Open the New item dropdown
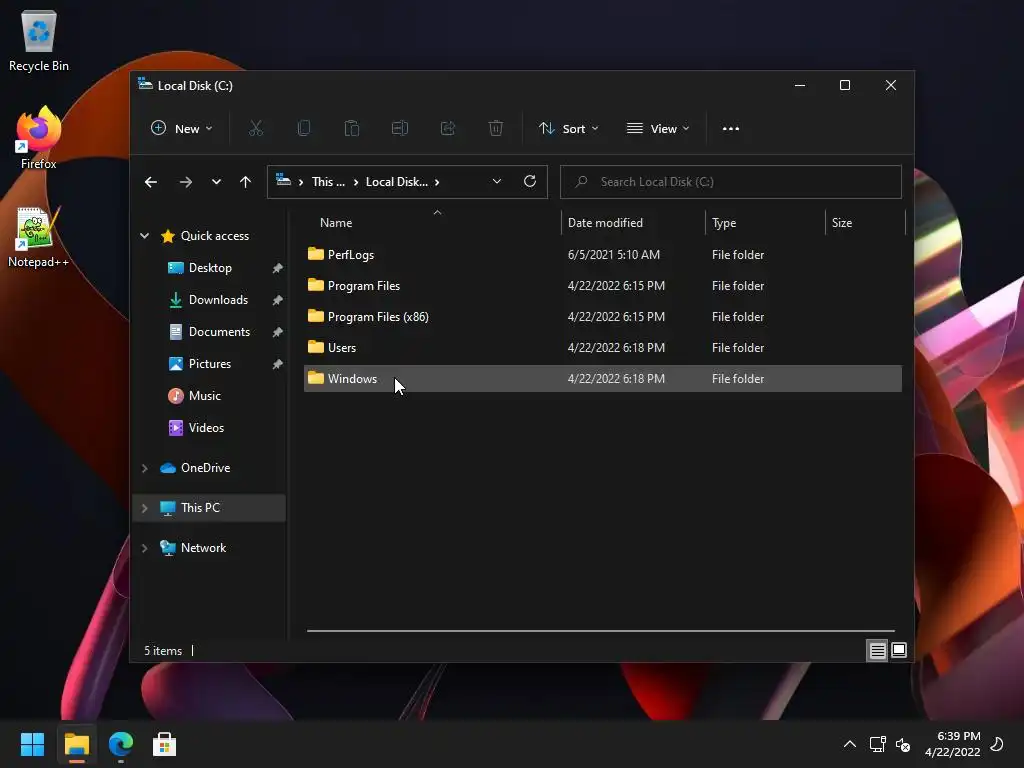Viewport: 1024px width, 768px height. tap(182, 129)
